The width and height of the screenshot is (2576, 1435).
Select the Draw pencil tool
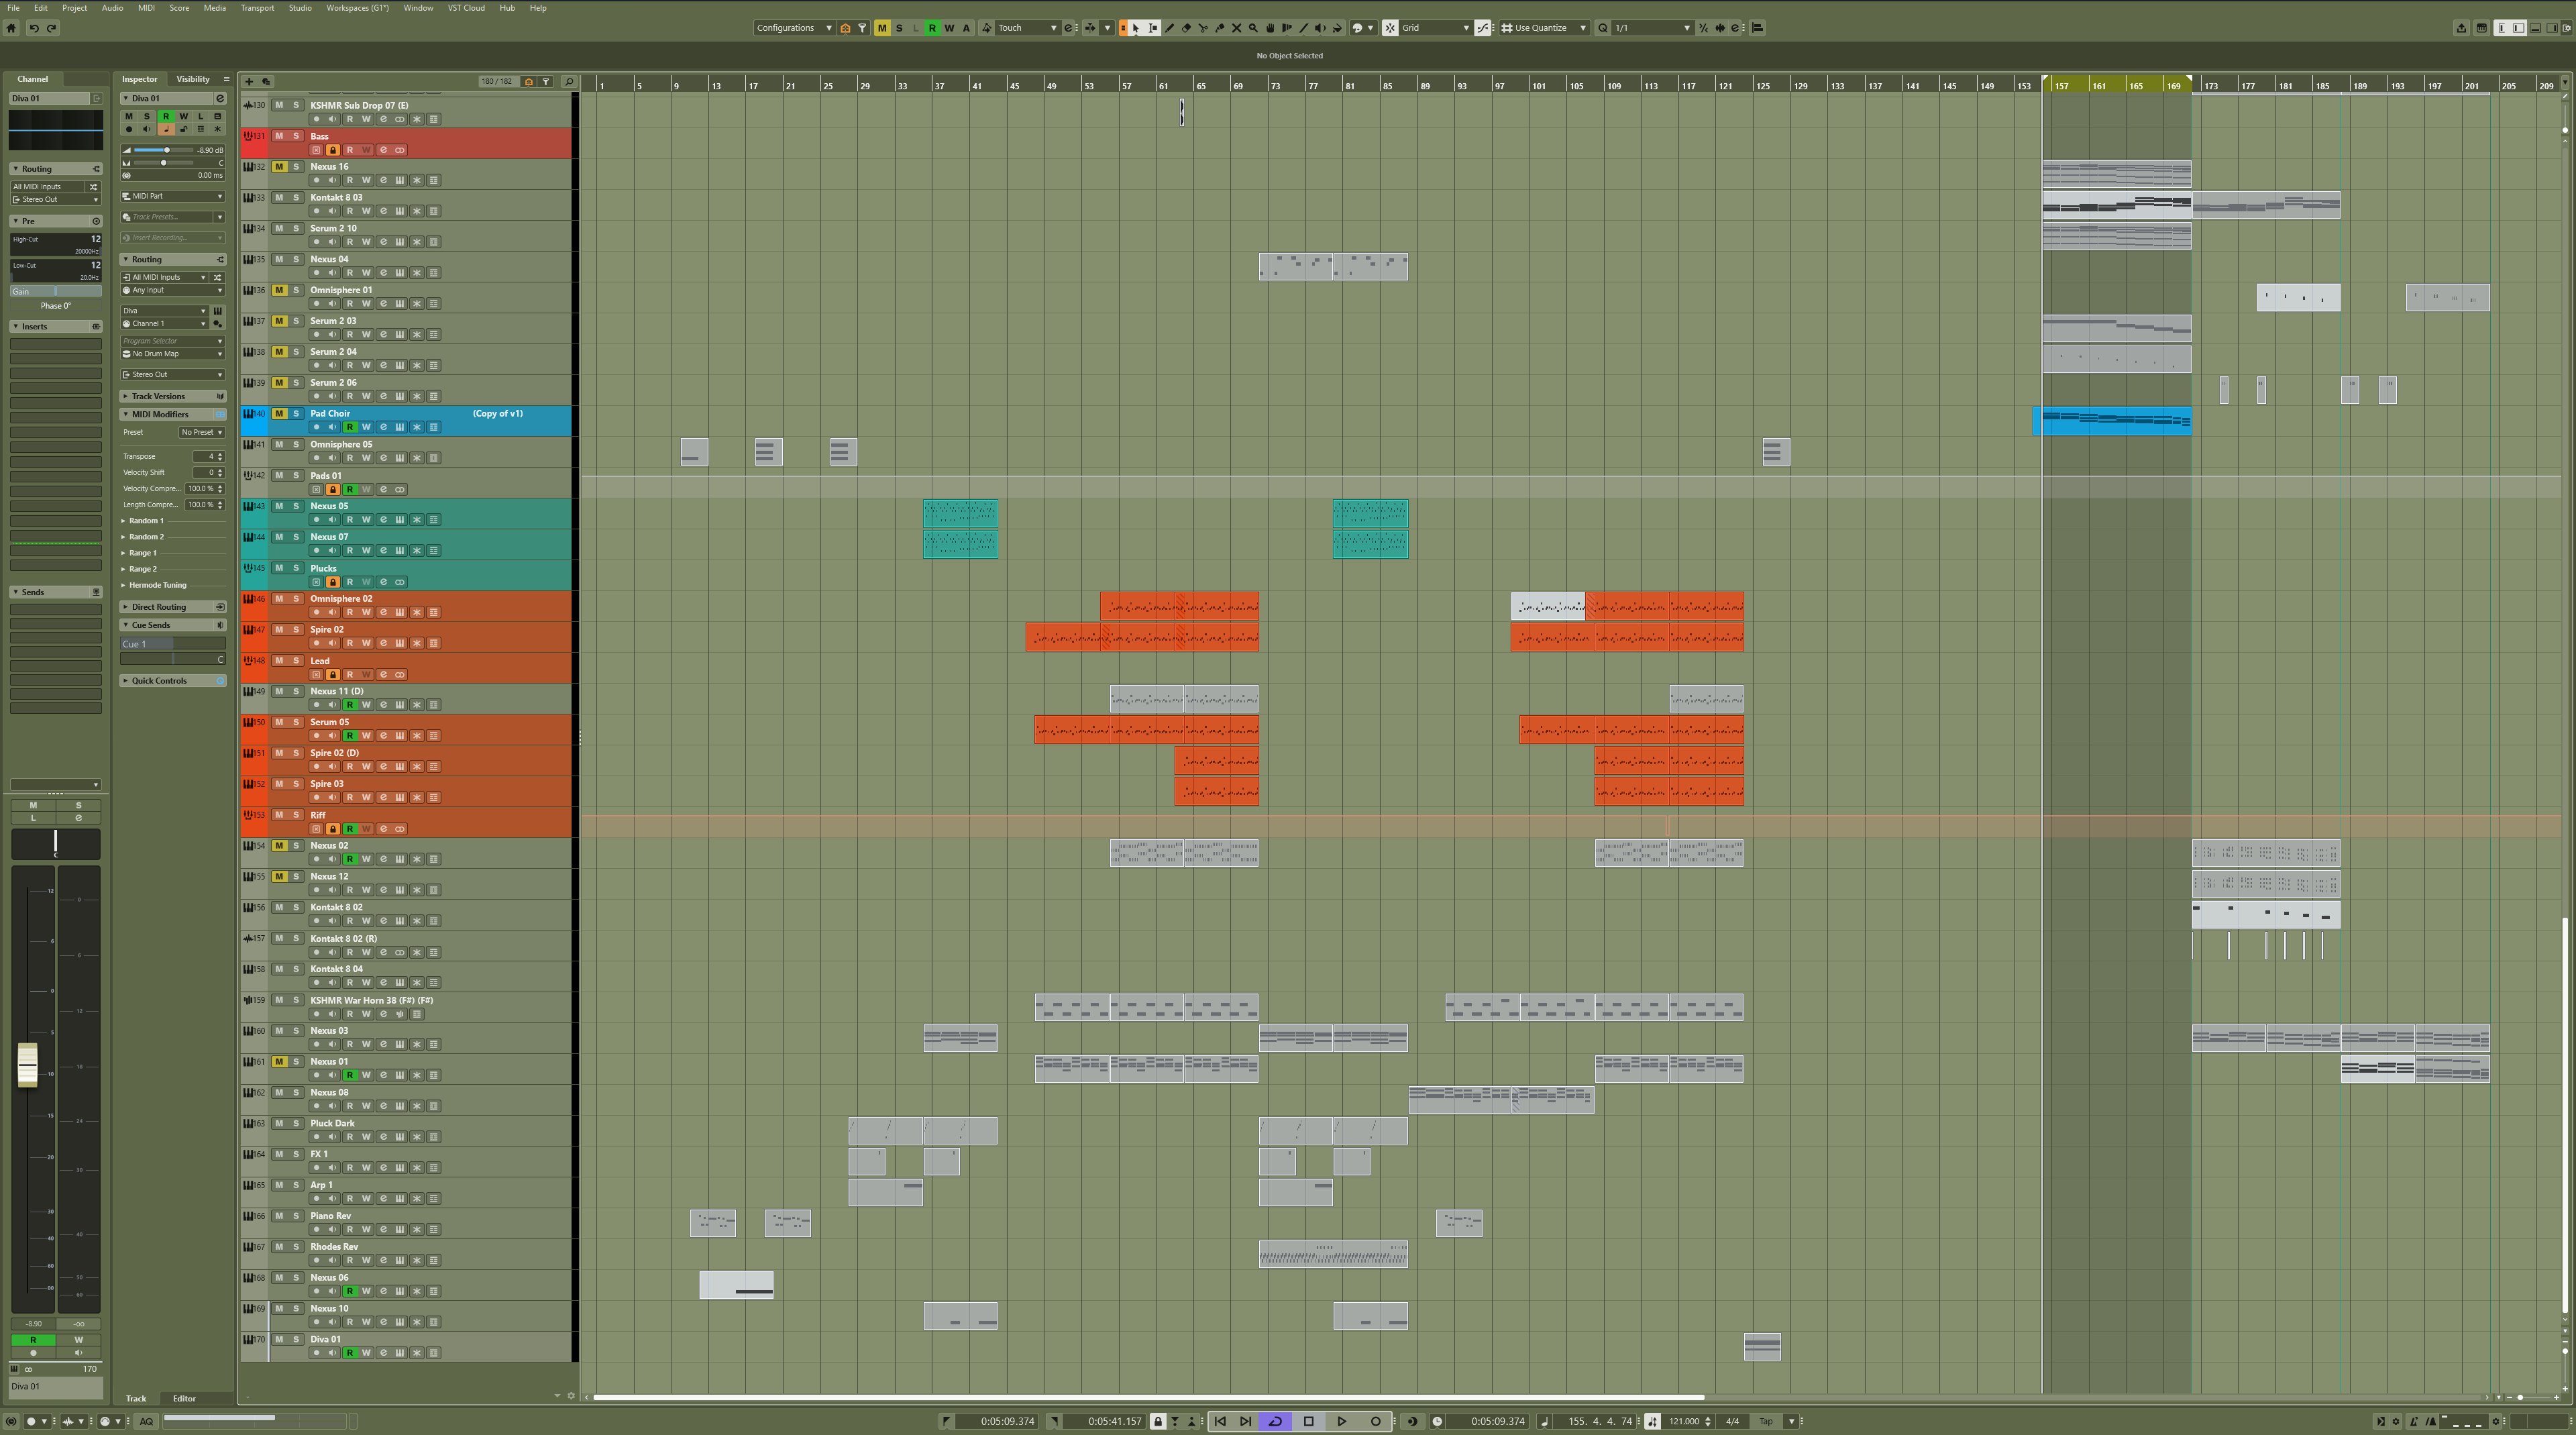1170,28
